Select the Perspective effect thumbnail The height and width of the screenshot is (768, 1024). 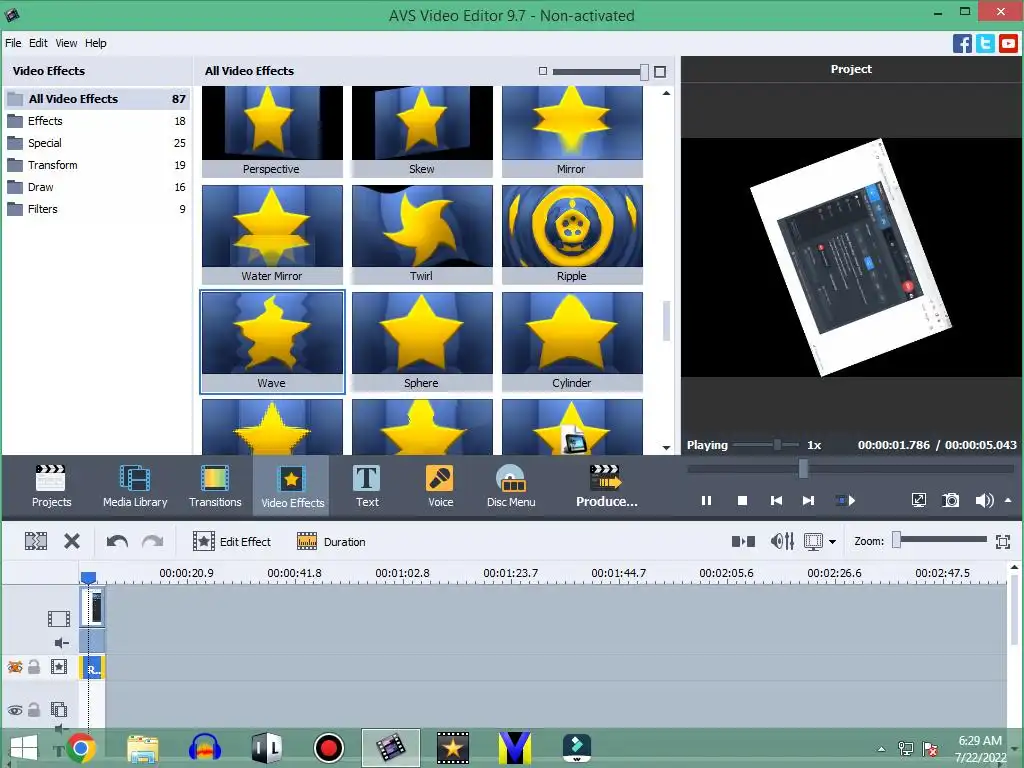pos(272,131)
